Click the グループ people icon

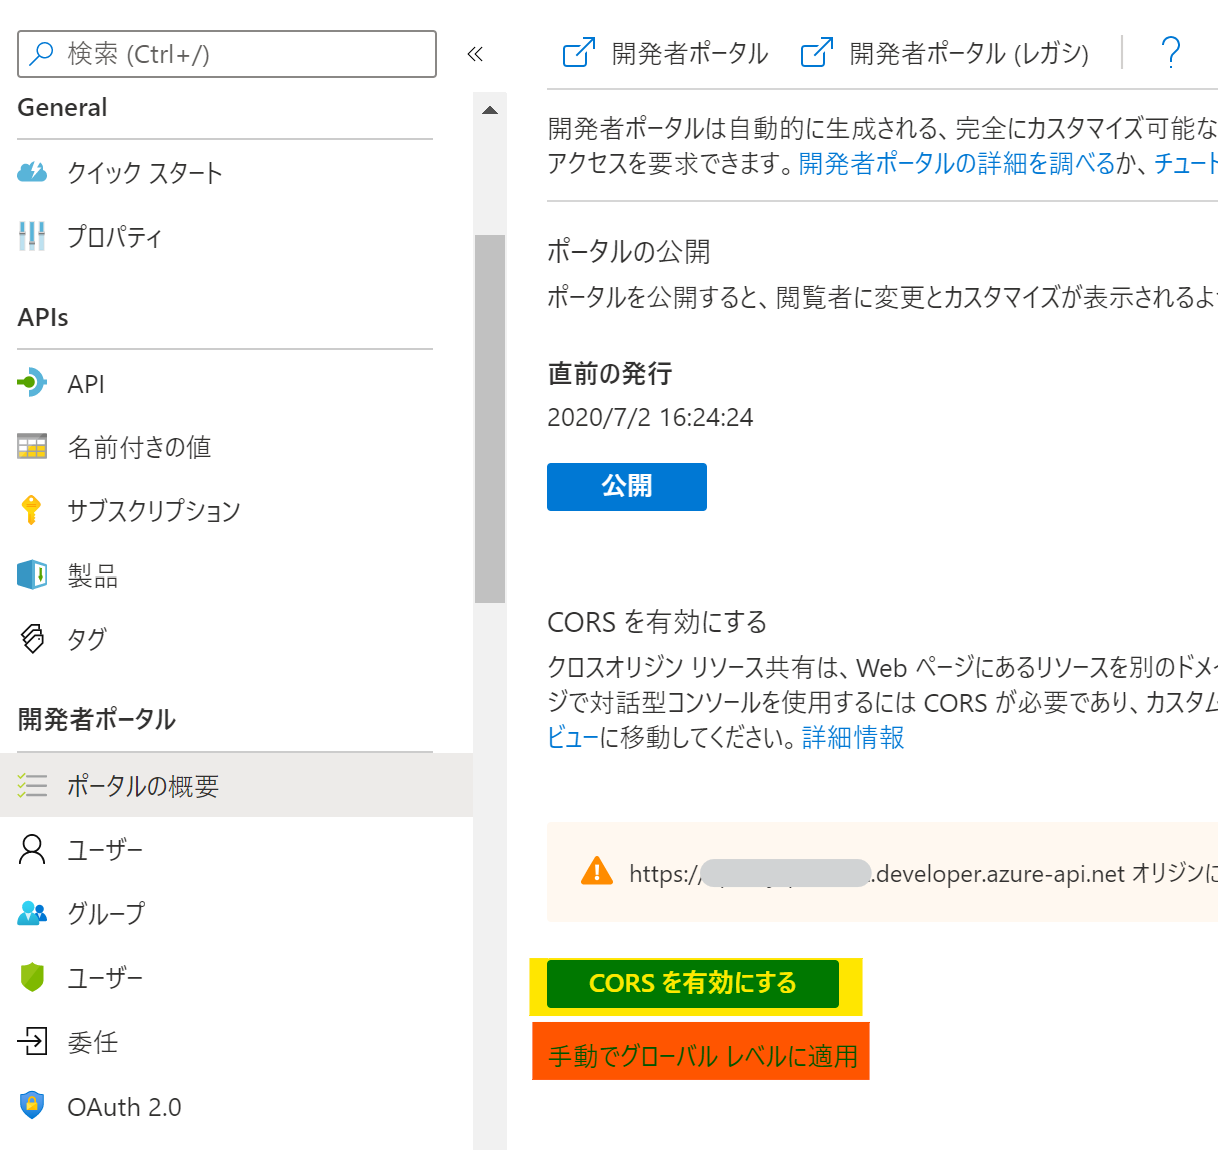32,913
